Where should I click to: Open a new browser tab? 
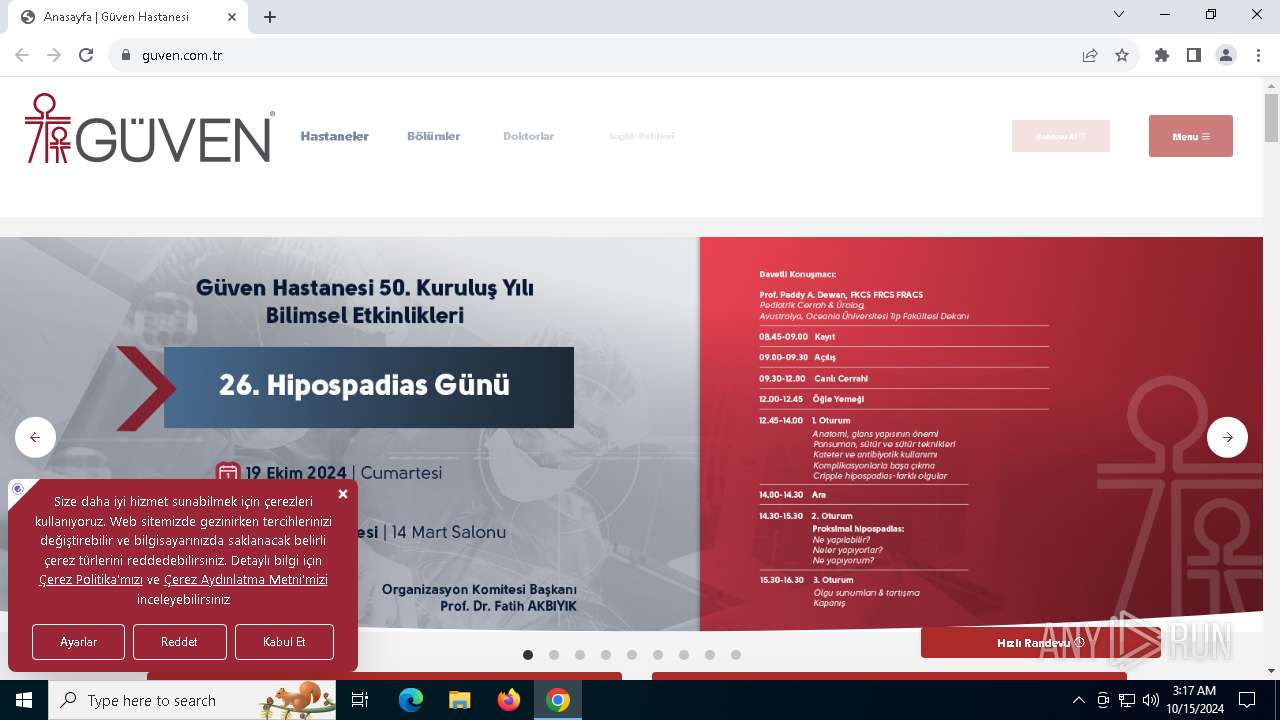coord(270,17)
